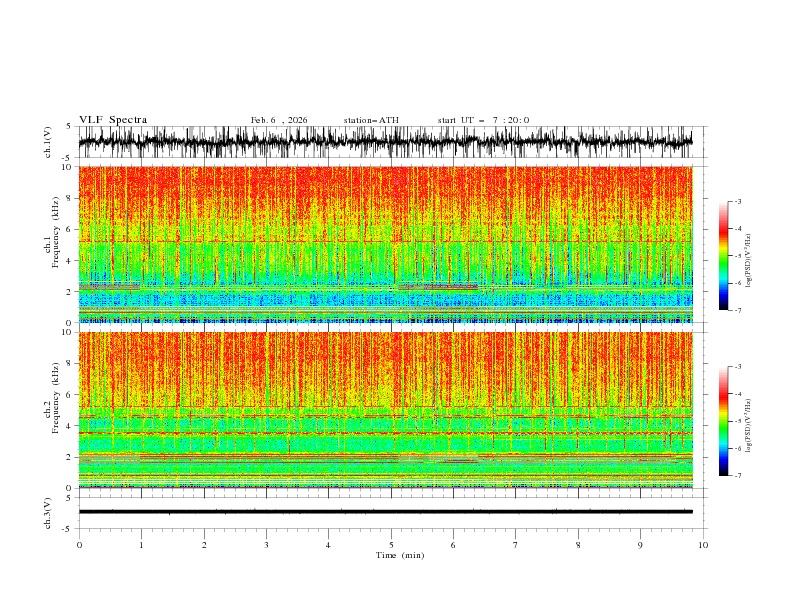The width and height of the screenshot is (792, 612).
Task: Click the "ch.1(V)" waveform axis label
Action: 48,142
